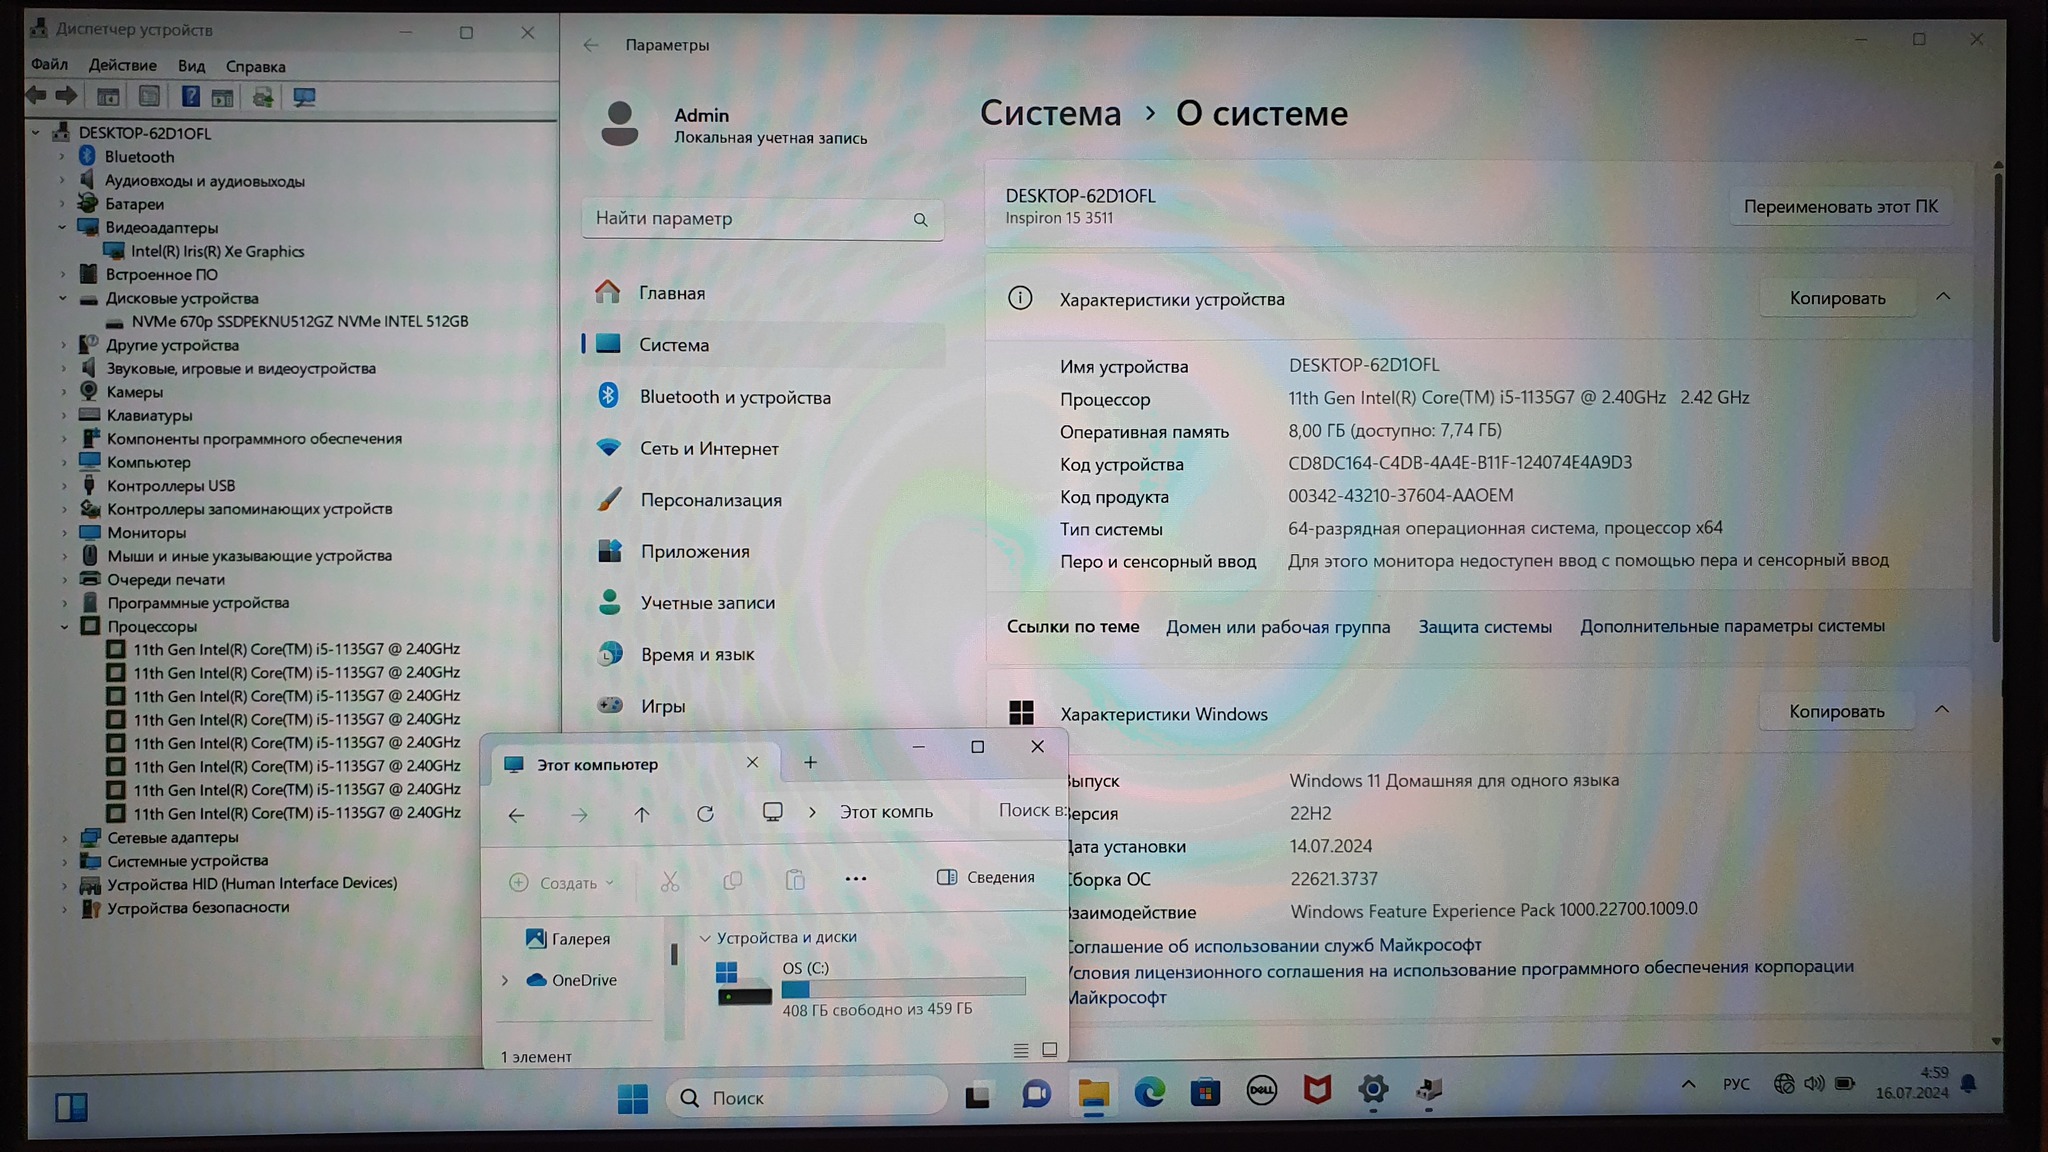This screenshot has height=1152, width=2048.
Task: Click the search magnifier in Settings search box
Action: click(920, 220)
